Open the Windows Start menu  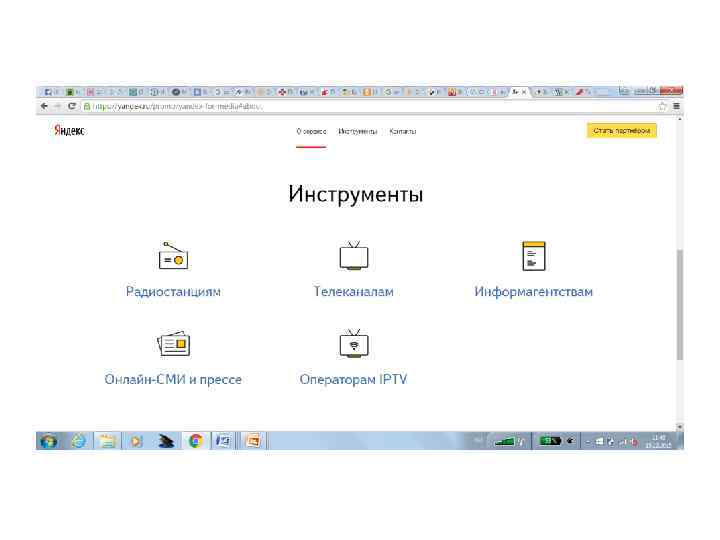tap(48, 441)
